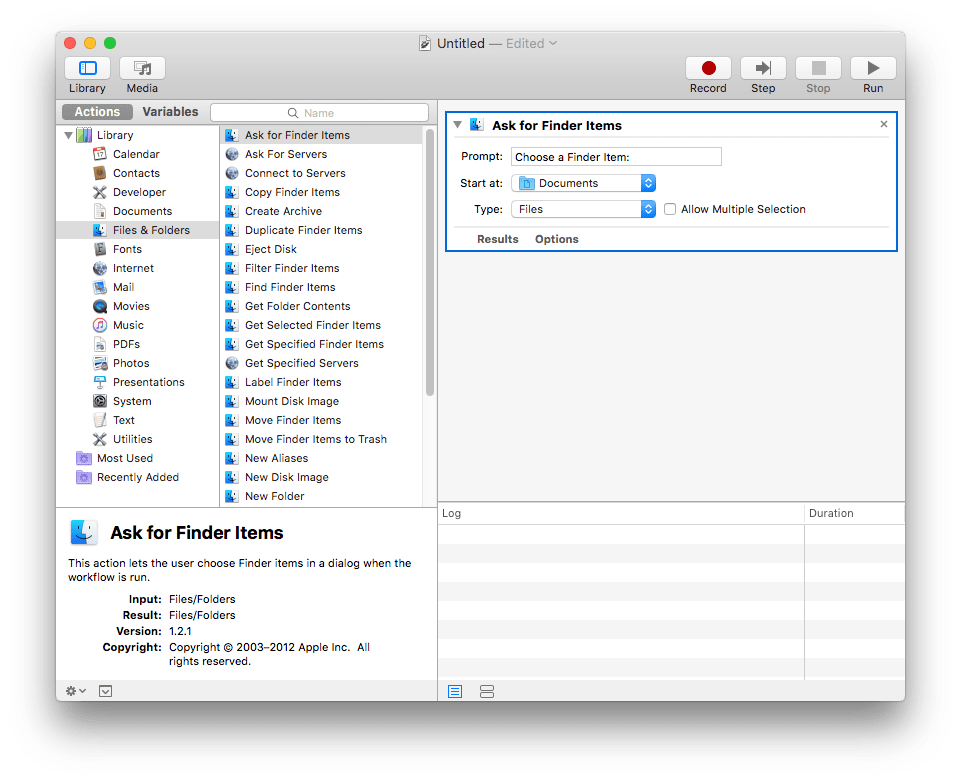Select Utilities category in Library

[x=132, y=439]
